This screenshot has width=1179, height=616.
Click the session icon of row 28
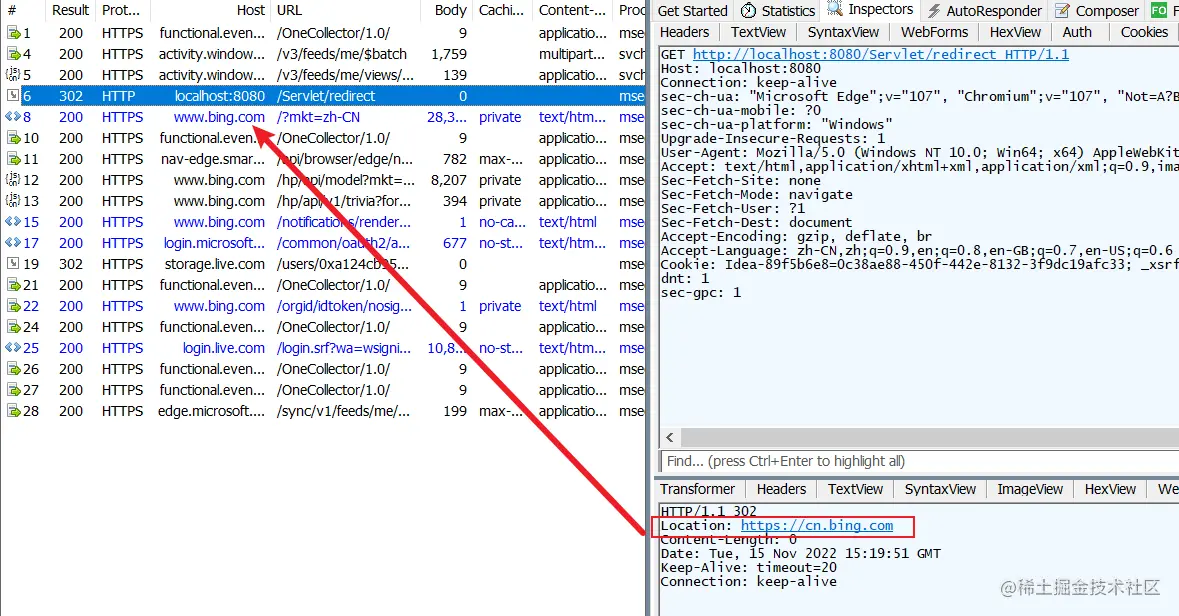(14, 411)
